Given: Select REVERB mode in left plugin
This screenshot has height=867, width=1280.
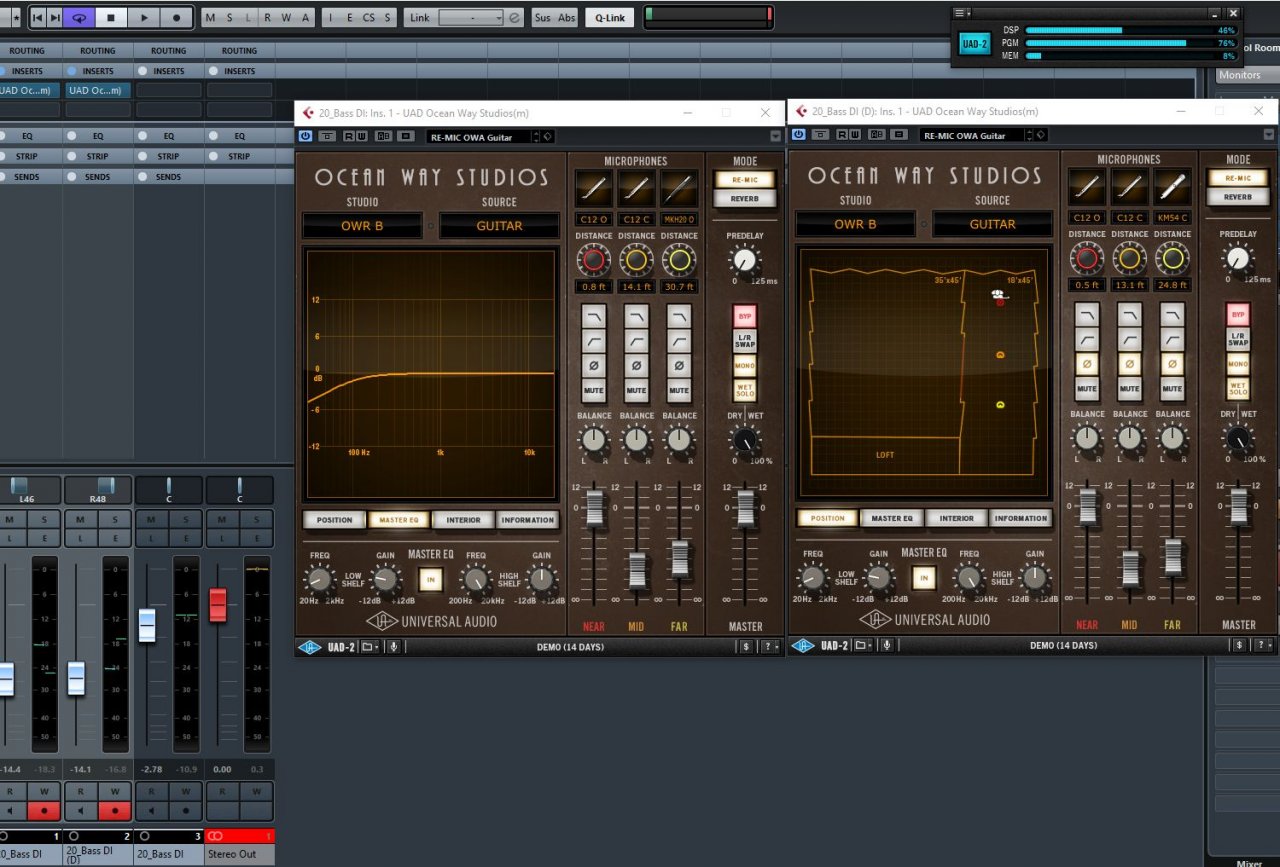Looking at the screenshot, I should (x=744, y=198).
